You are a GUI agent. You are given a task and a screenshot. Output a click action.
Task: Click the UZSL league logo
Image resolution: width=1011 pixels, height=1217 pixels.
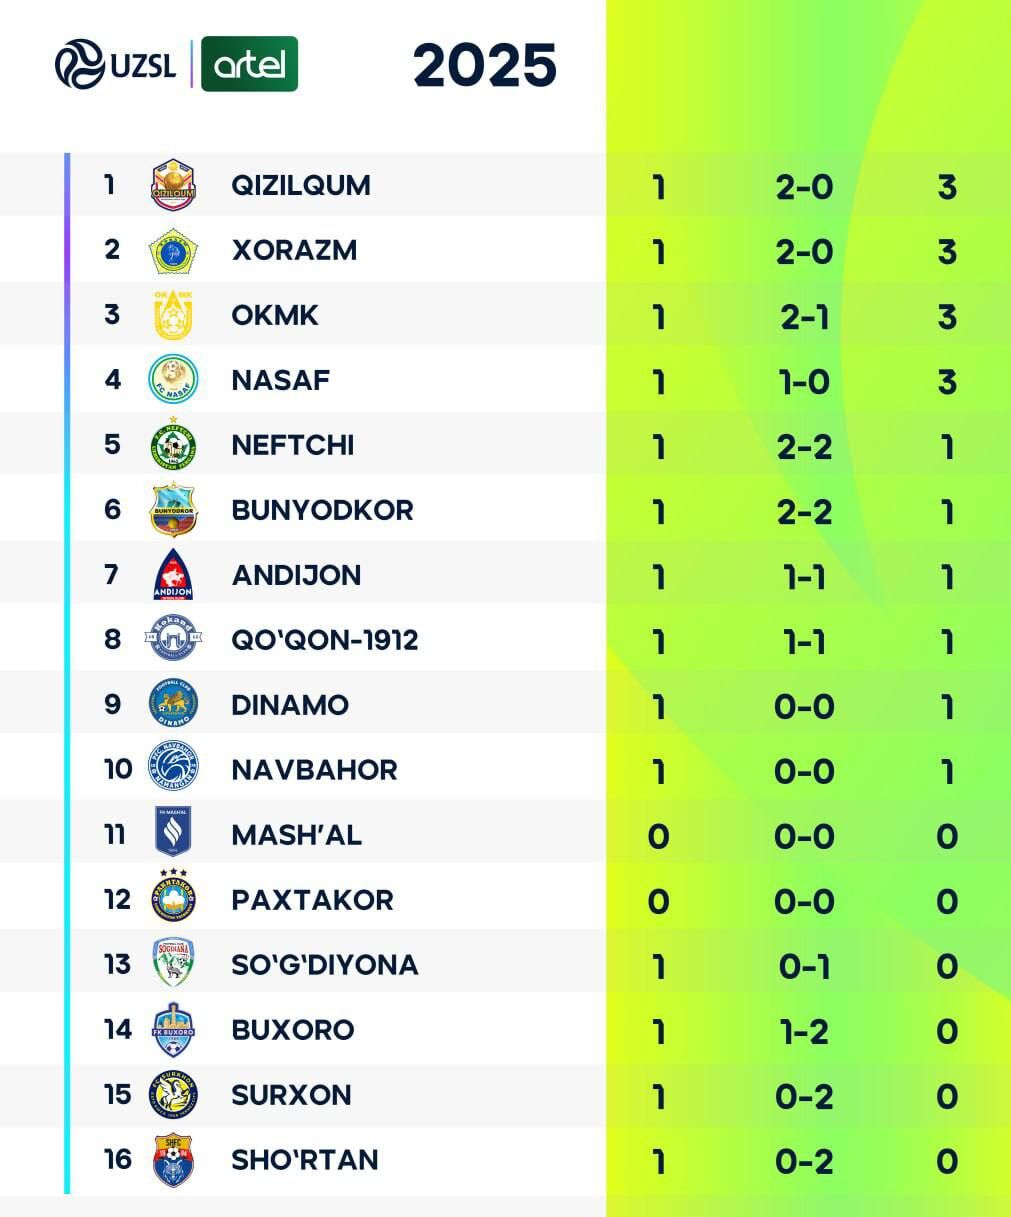coord(115,64)
